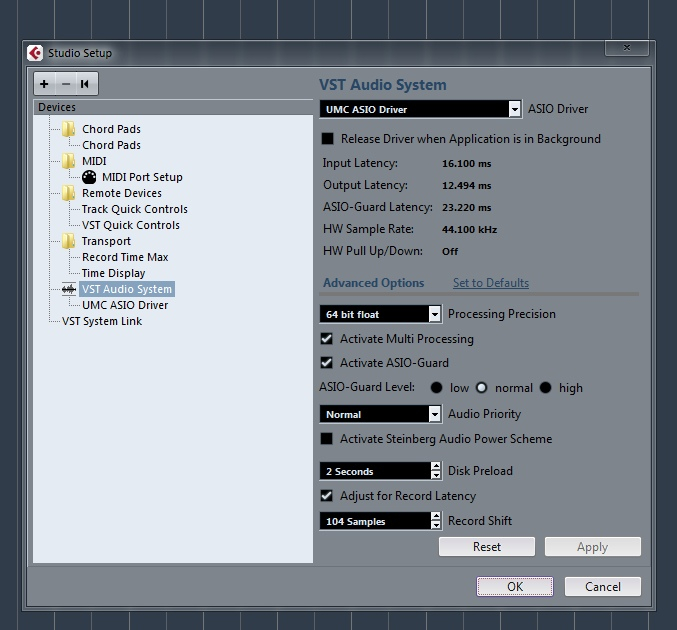Image resolution: width=677 pixels, height=630 pixels.
Task: Select Track Quick Controls item
Action: 135,209
